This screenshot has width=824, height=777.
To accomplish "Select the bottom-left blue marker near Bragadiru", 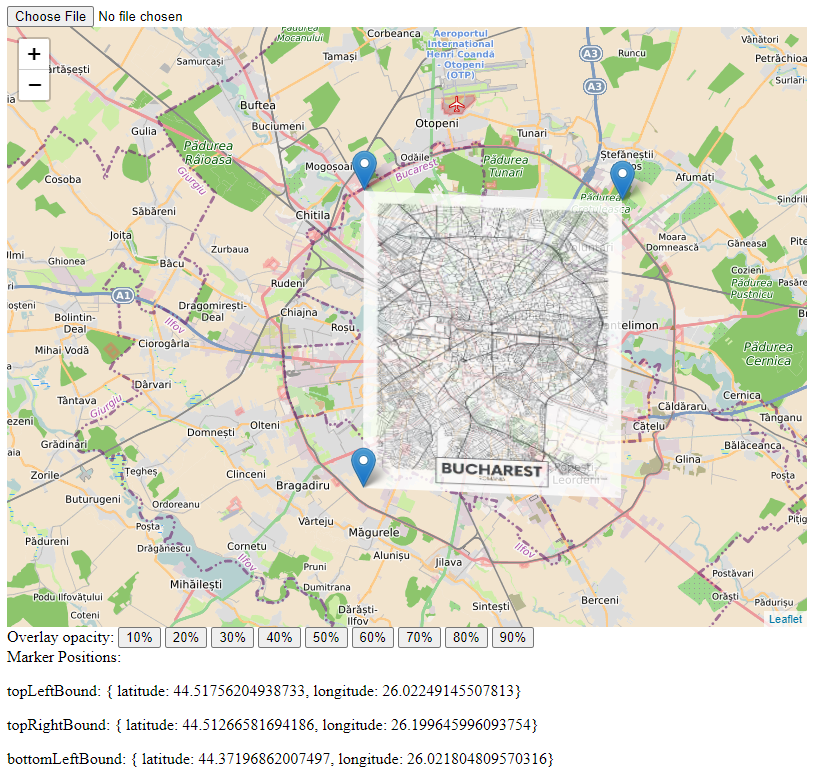I will pyautogui.click(x=365, y=466).
